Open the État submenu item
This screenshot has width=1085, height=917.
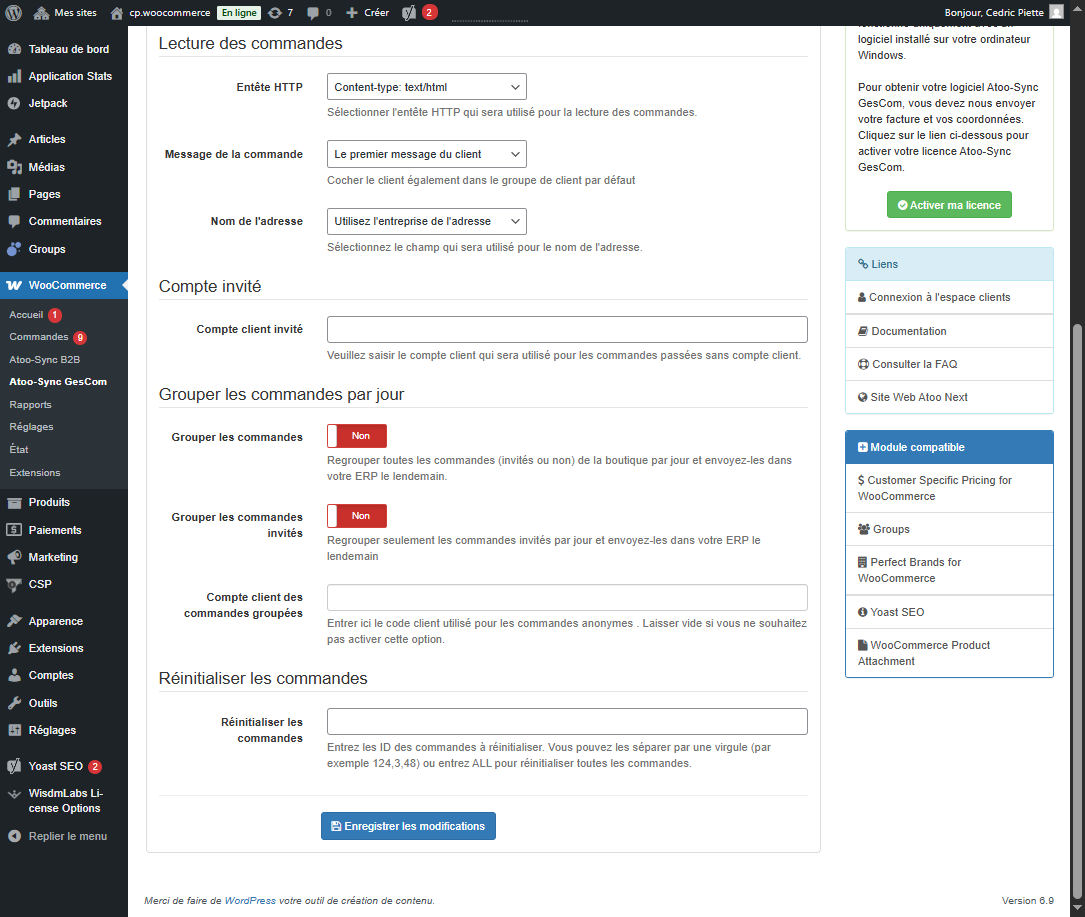tap(19, 450)
